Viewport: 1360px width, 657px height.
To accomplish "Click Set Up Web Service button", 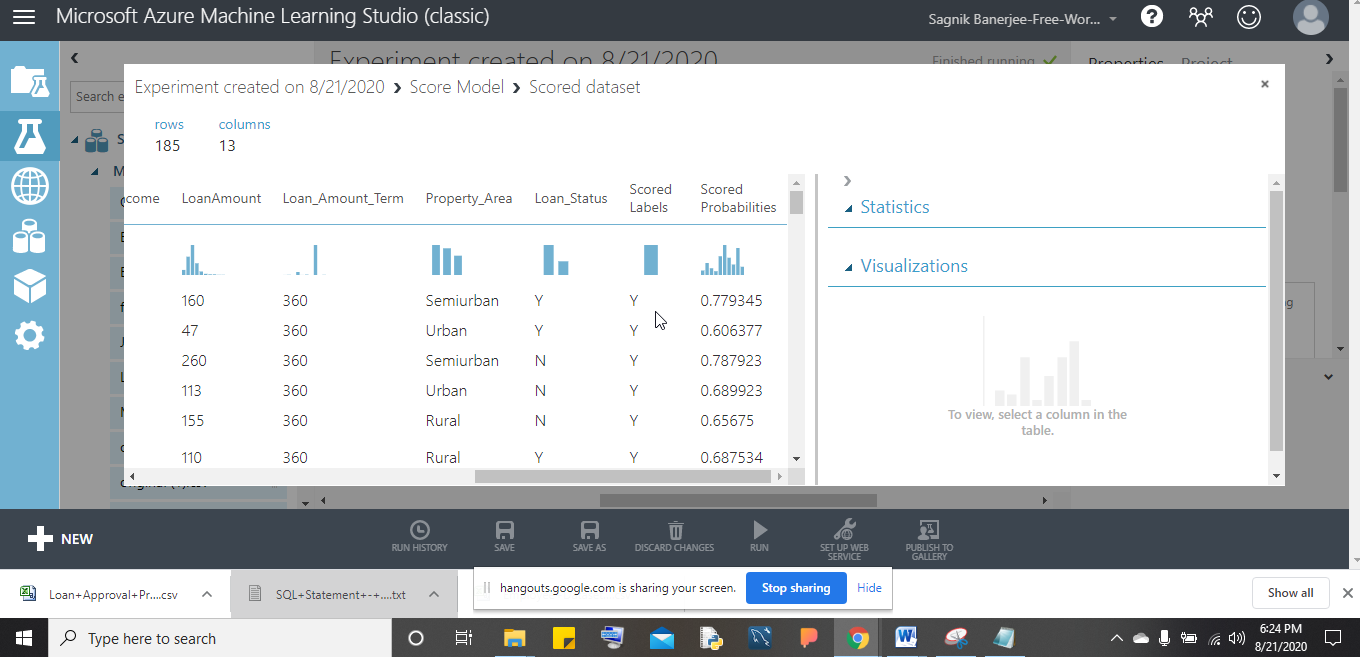I will pos(844,539).
